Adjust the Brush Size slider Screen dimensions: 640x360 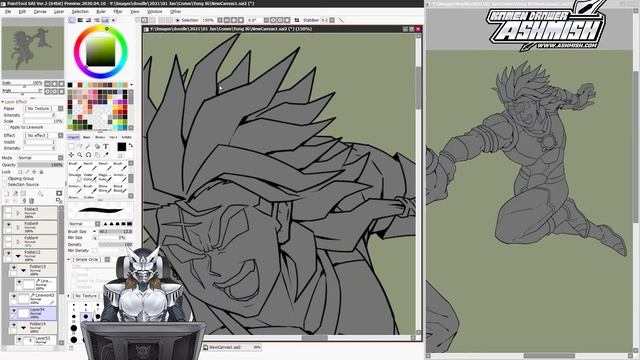click(116, 231)
